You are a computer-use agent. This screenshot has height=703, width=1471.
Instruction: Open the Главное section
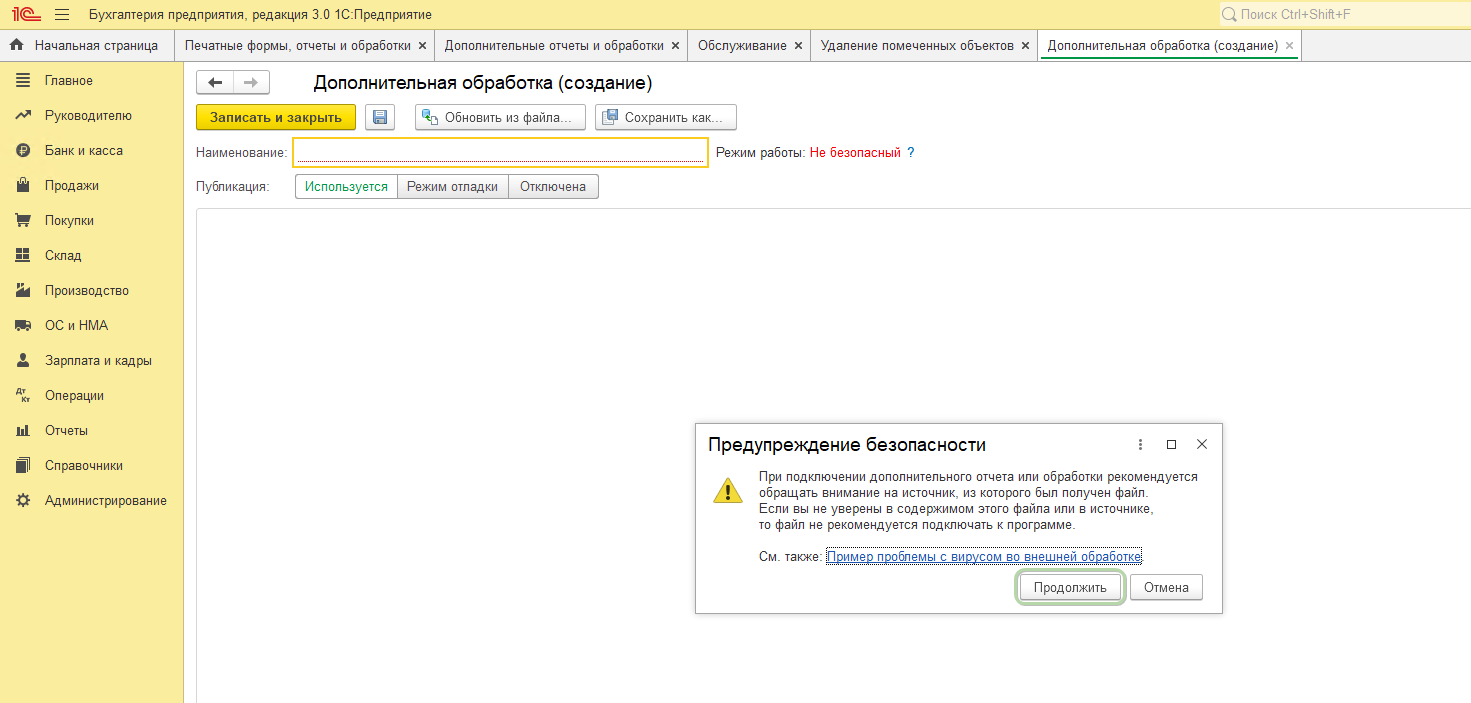coord(69,80)
